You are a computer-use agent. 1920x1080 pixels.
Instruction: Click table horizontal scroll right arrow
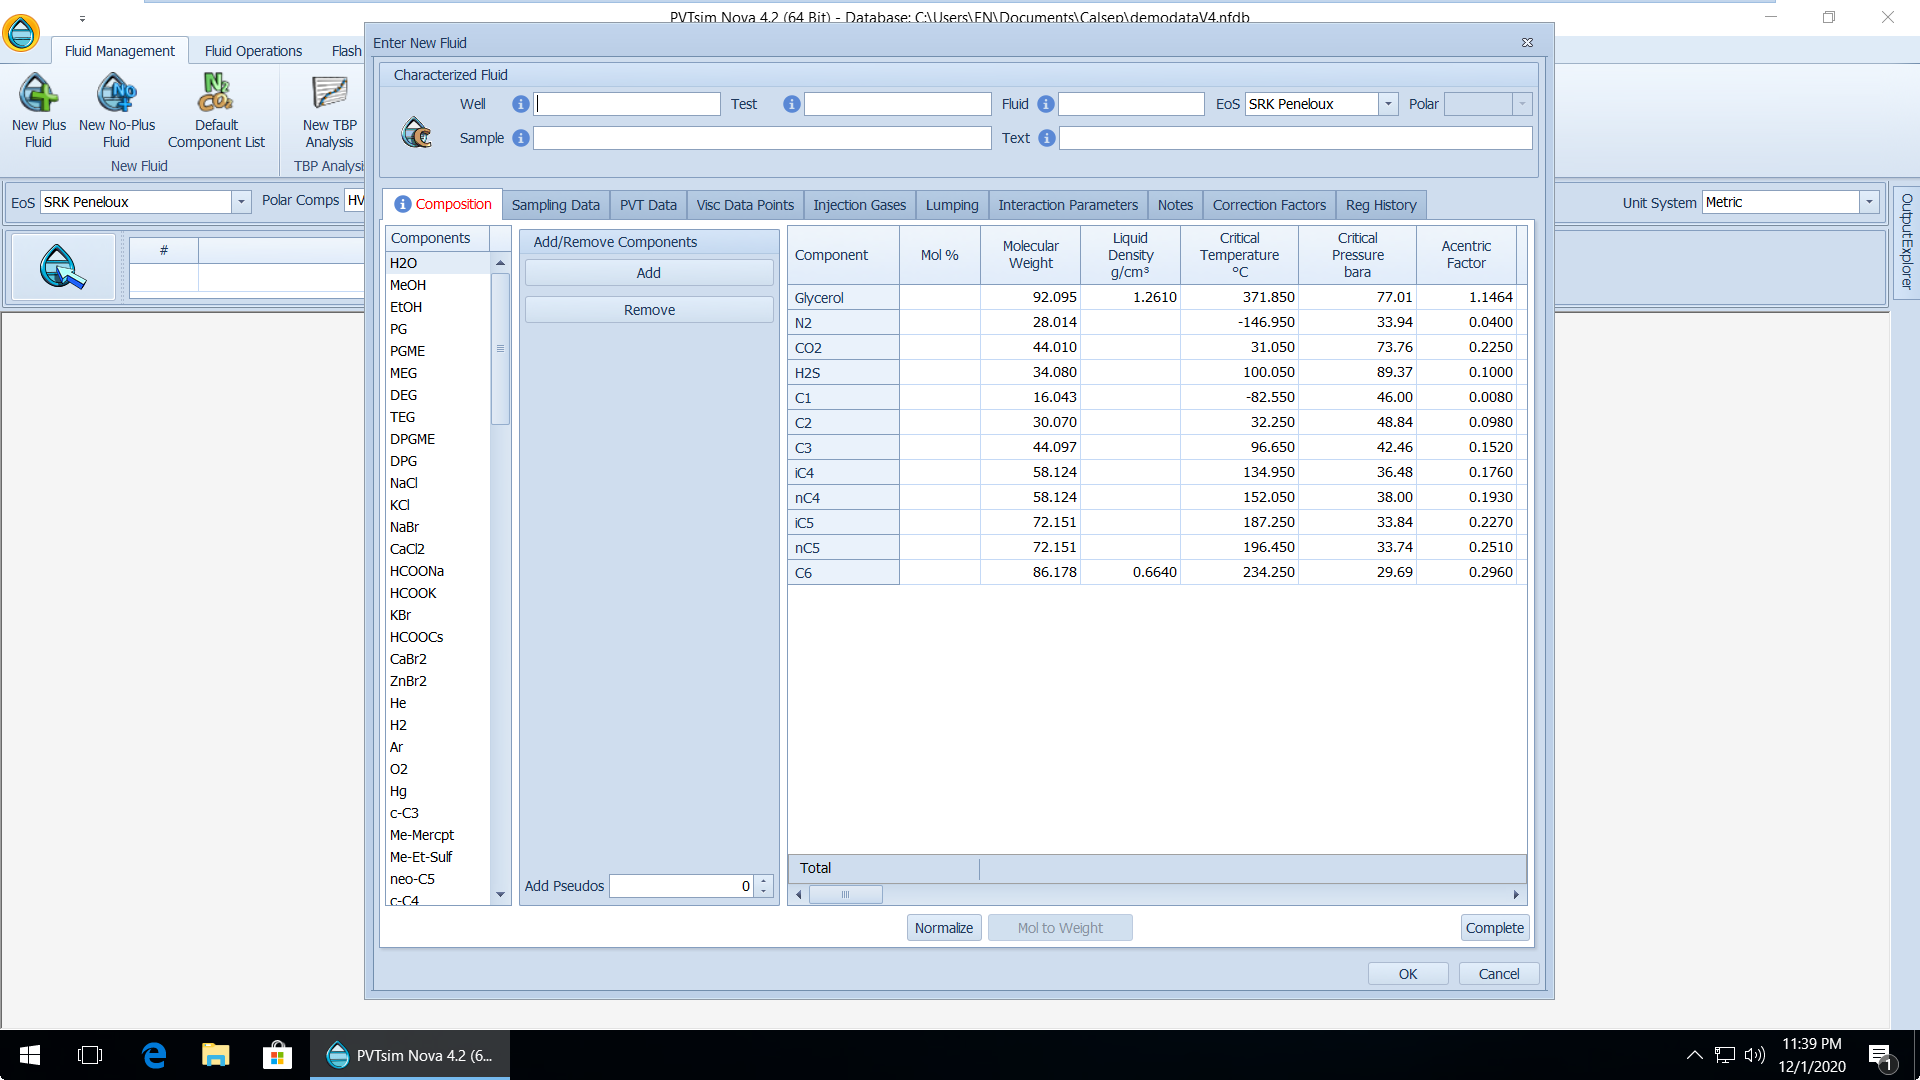(1516, 895)
